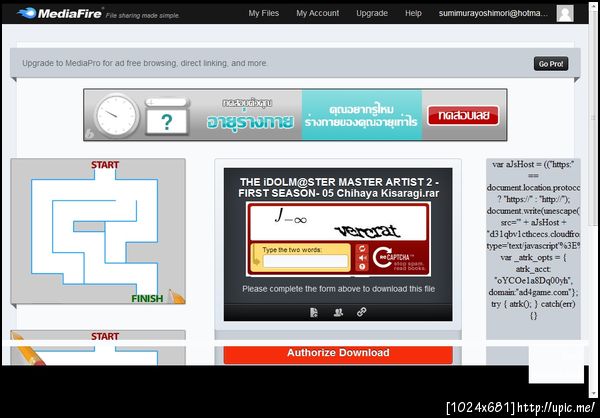Image resolution: width=600 pixels, height=418 pixels.
Task: Click the pencil icon on maze ad
Action: [177, 297]
